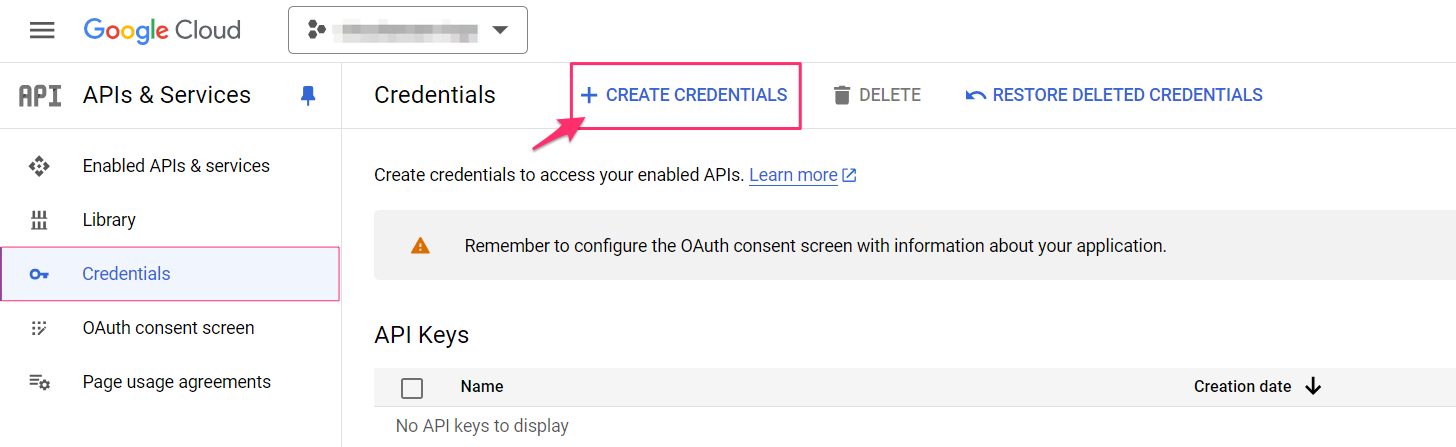Click the Library icon in sidebar
The image size is (1456, 447).
click(x=39, y=220)
